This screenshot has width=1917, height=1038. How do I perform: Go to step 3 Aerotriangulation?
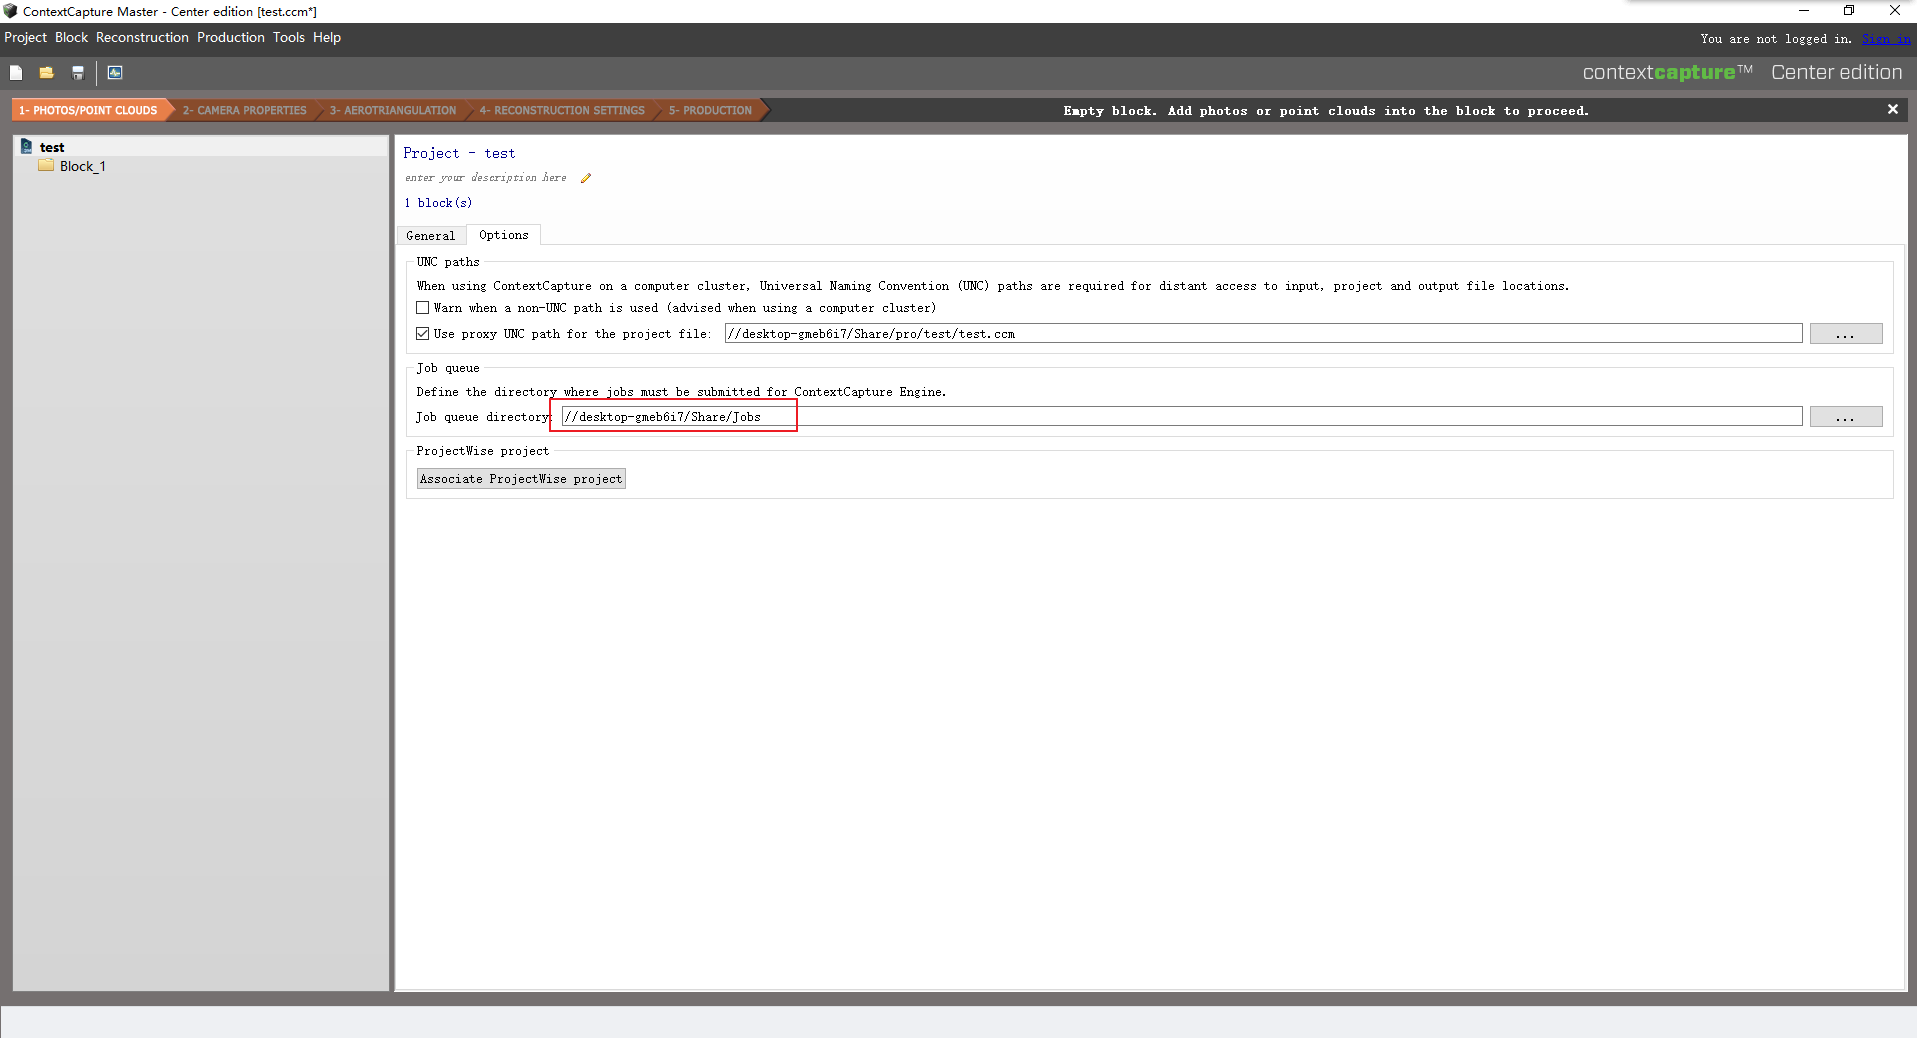393,110
